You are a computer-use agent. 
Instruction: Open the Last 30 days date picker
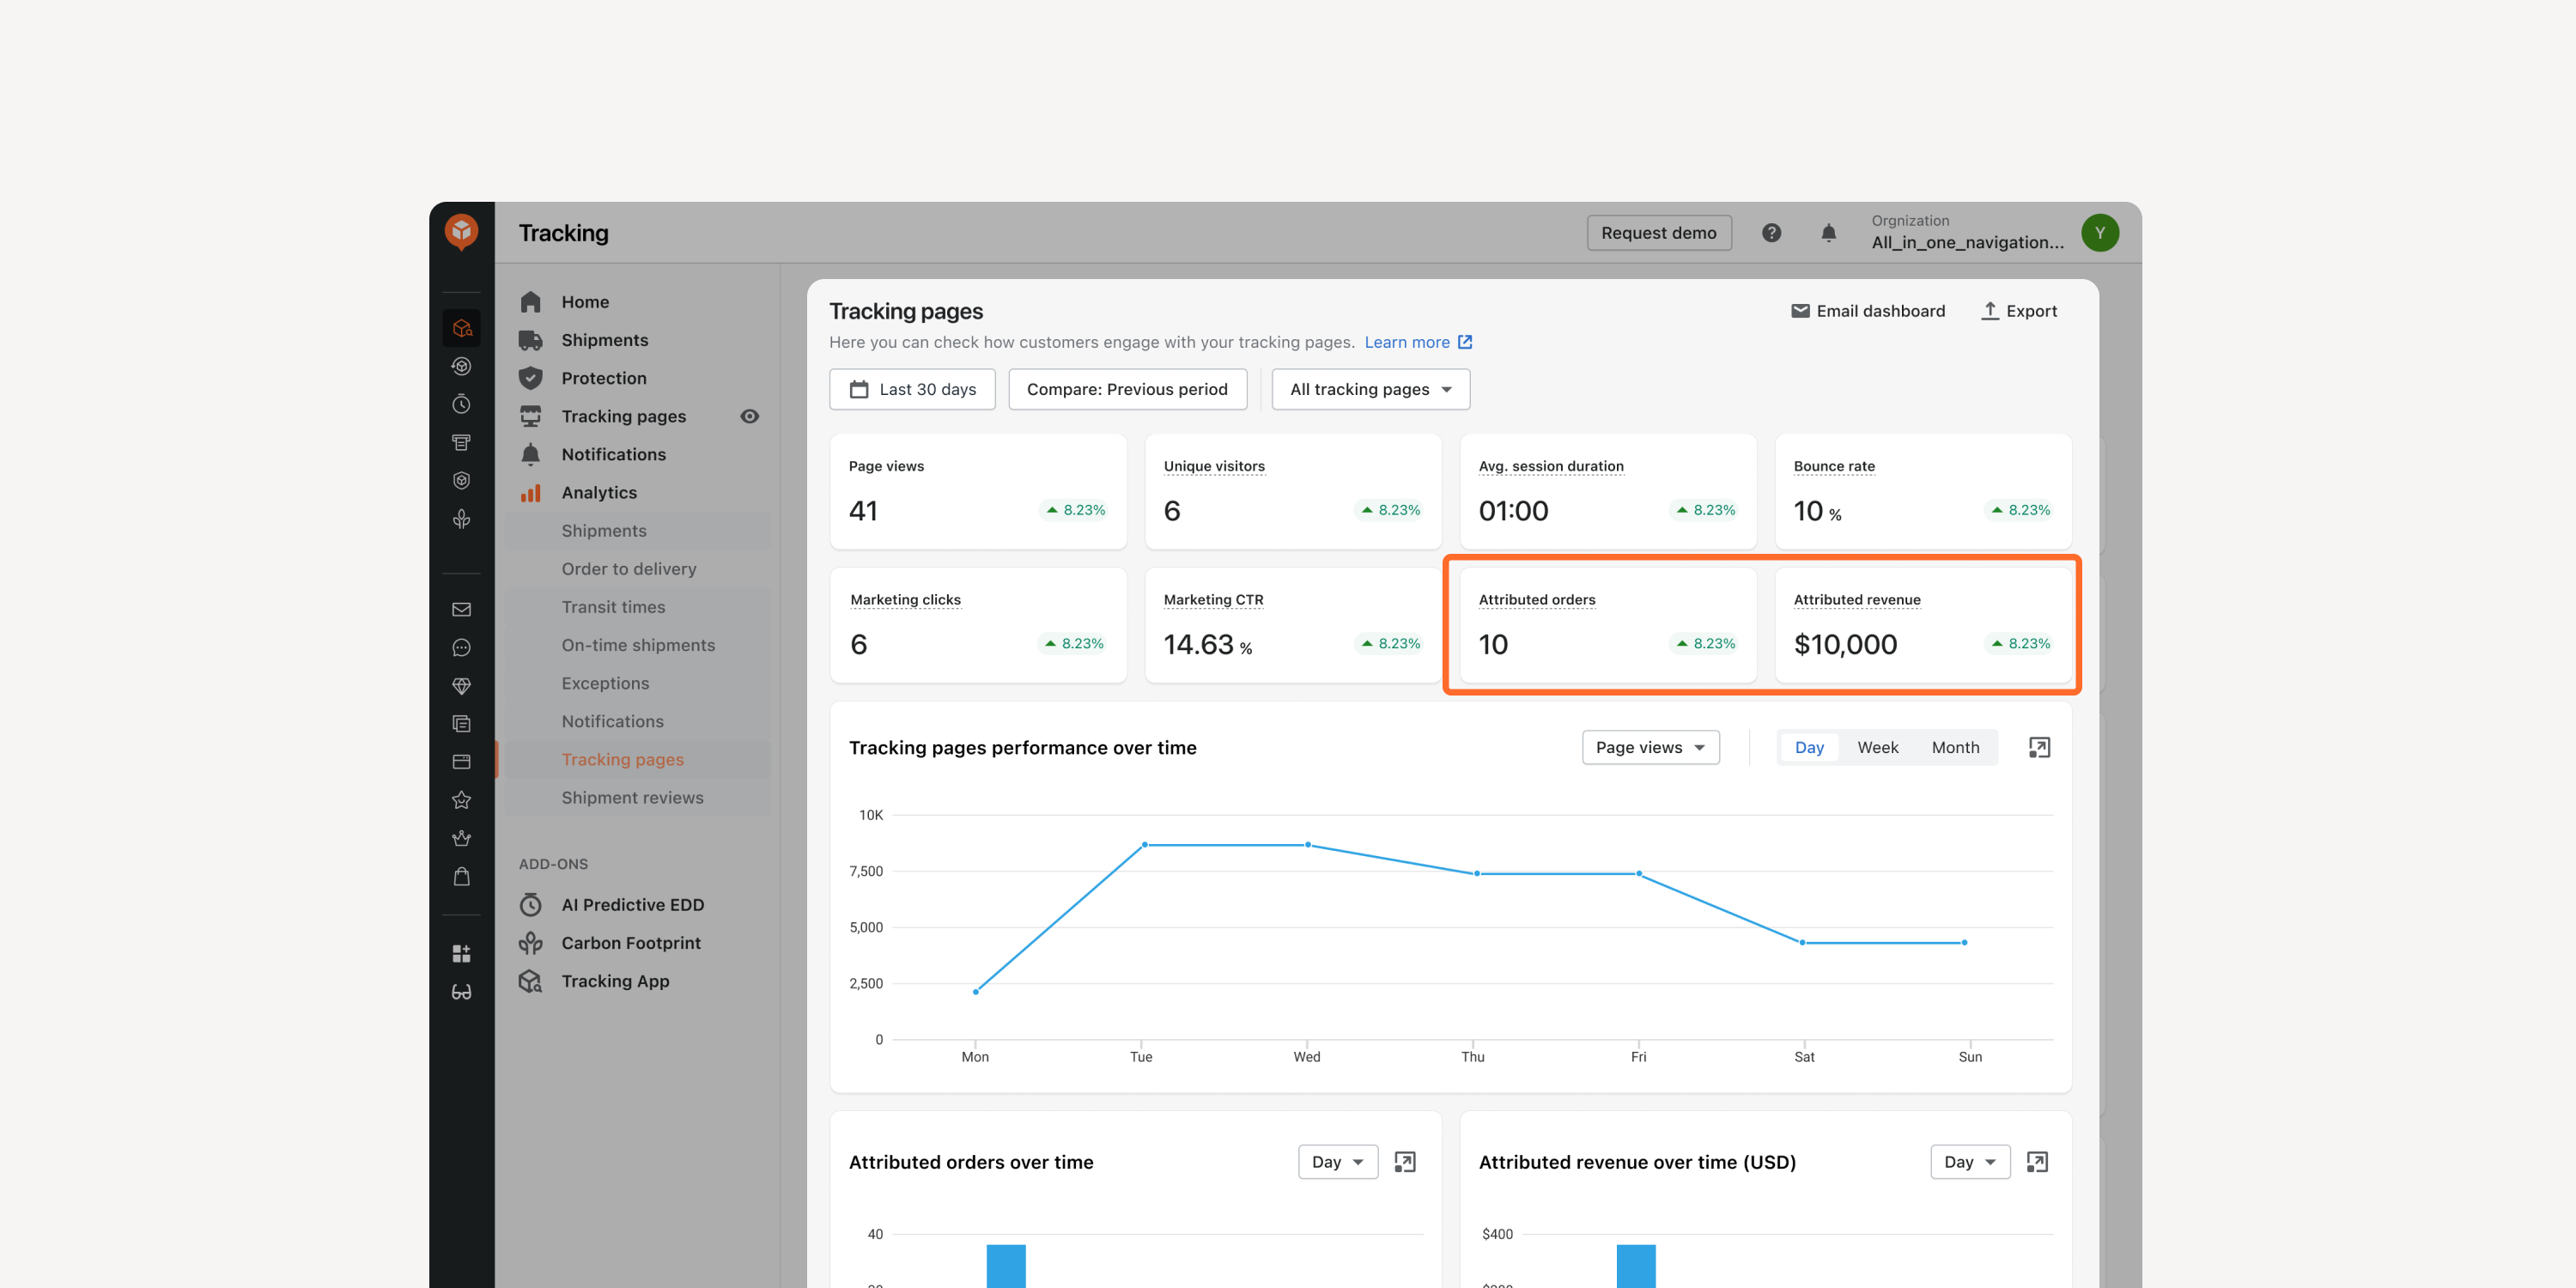[912, 389]
